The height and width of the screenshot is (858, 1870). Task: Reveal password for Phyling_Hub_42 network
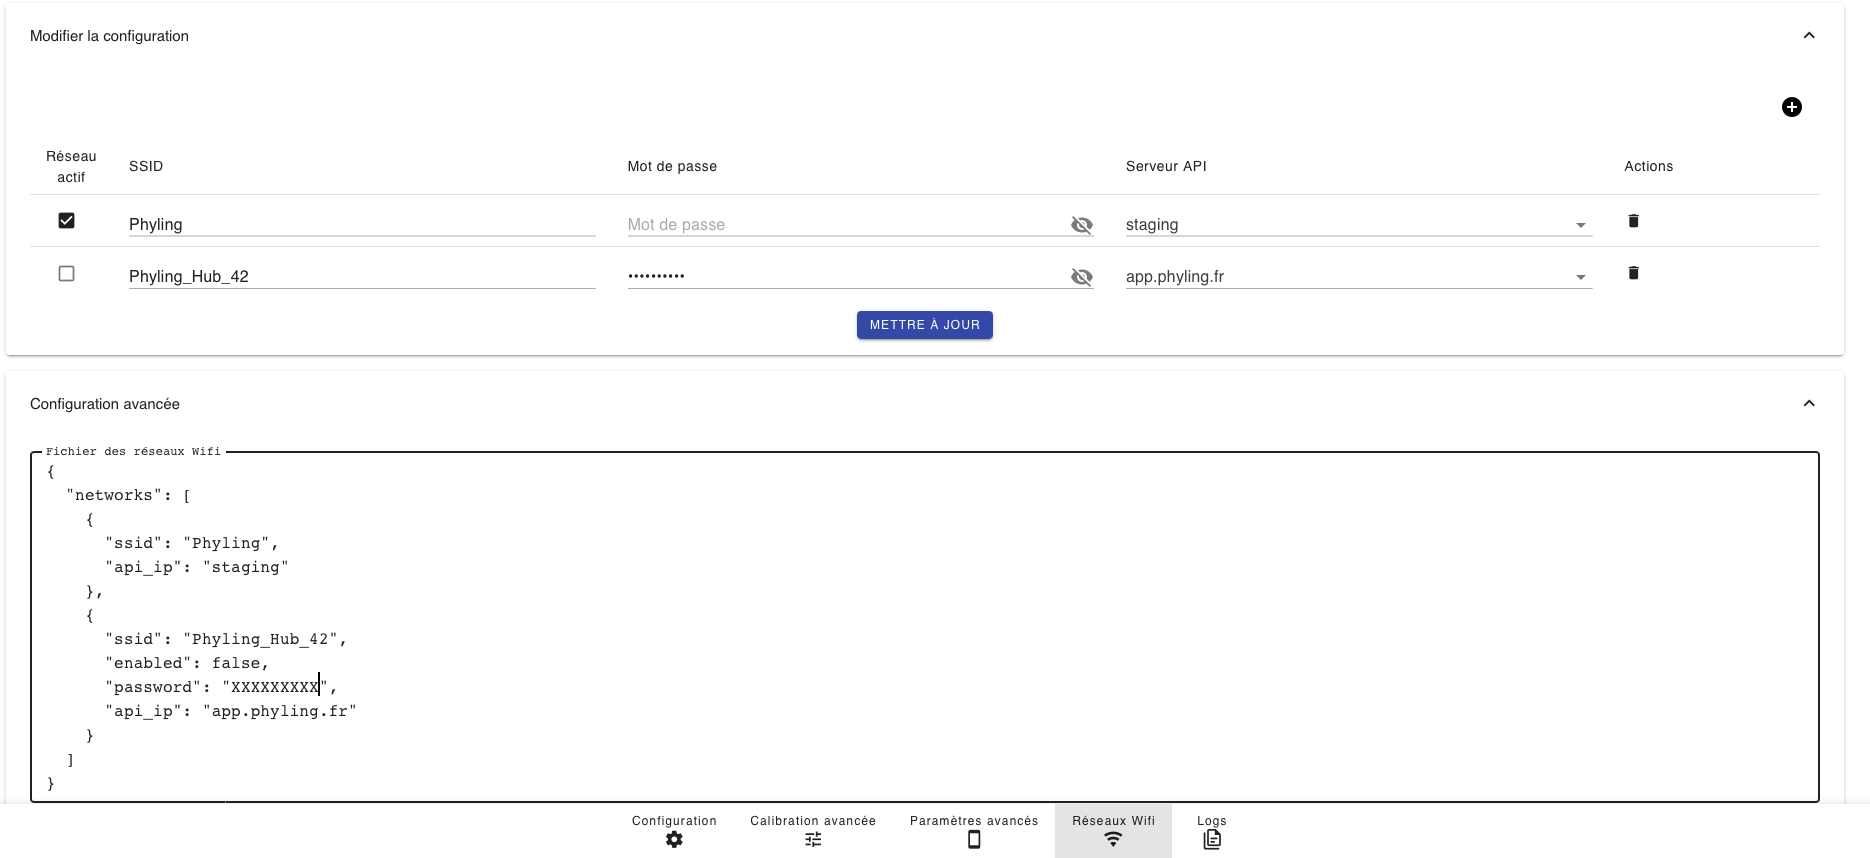1081,277
